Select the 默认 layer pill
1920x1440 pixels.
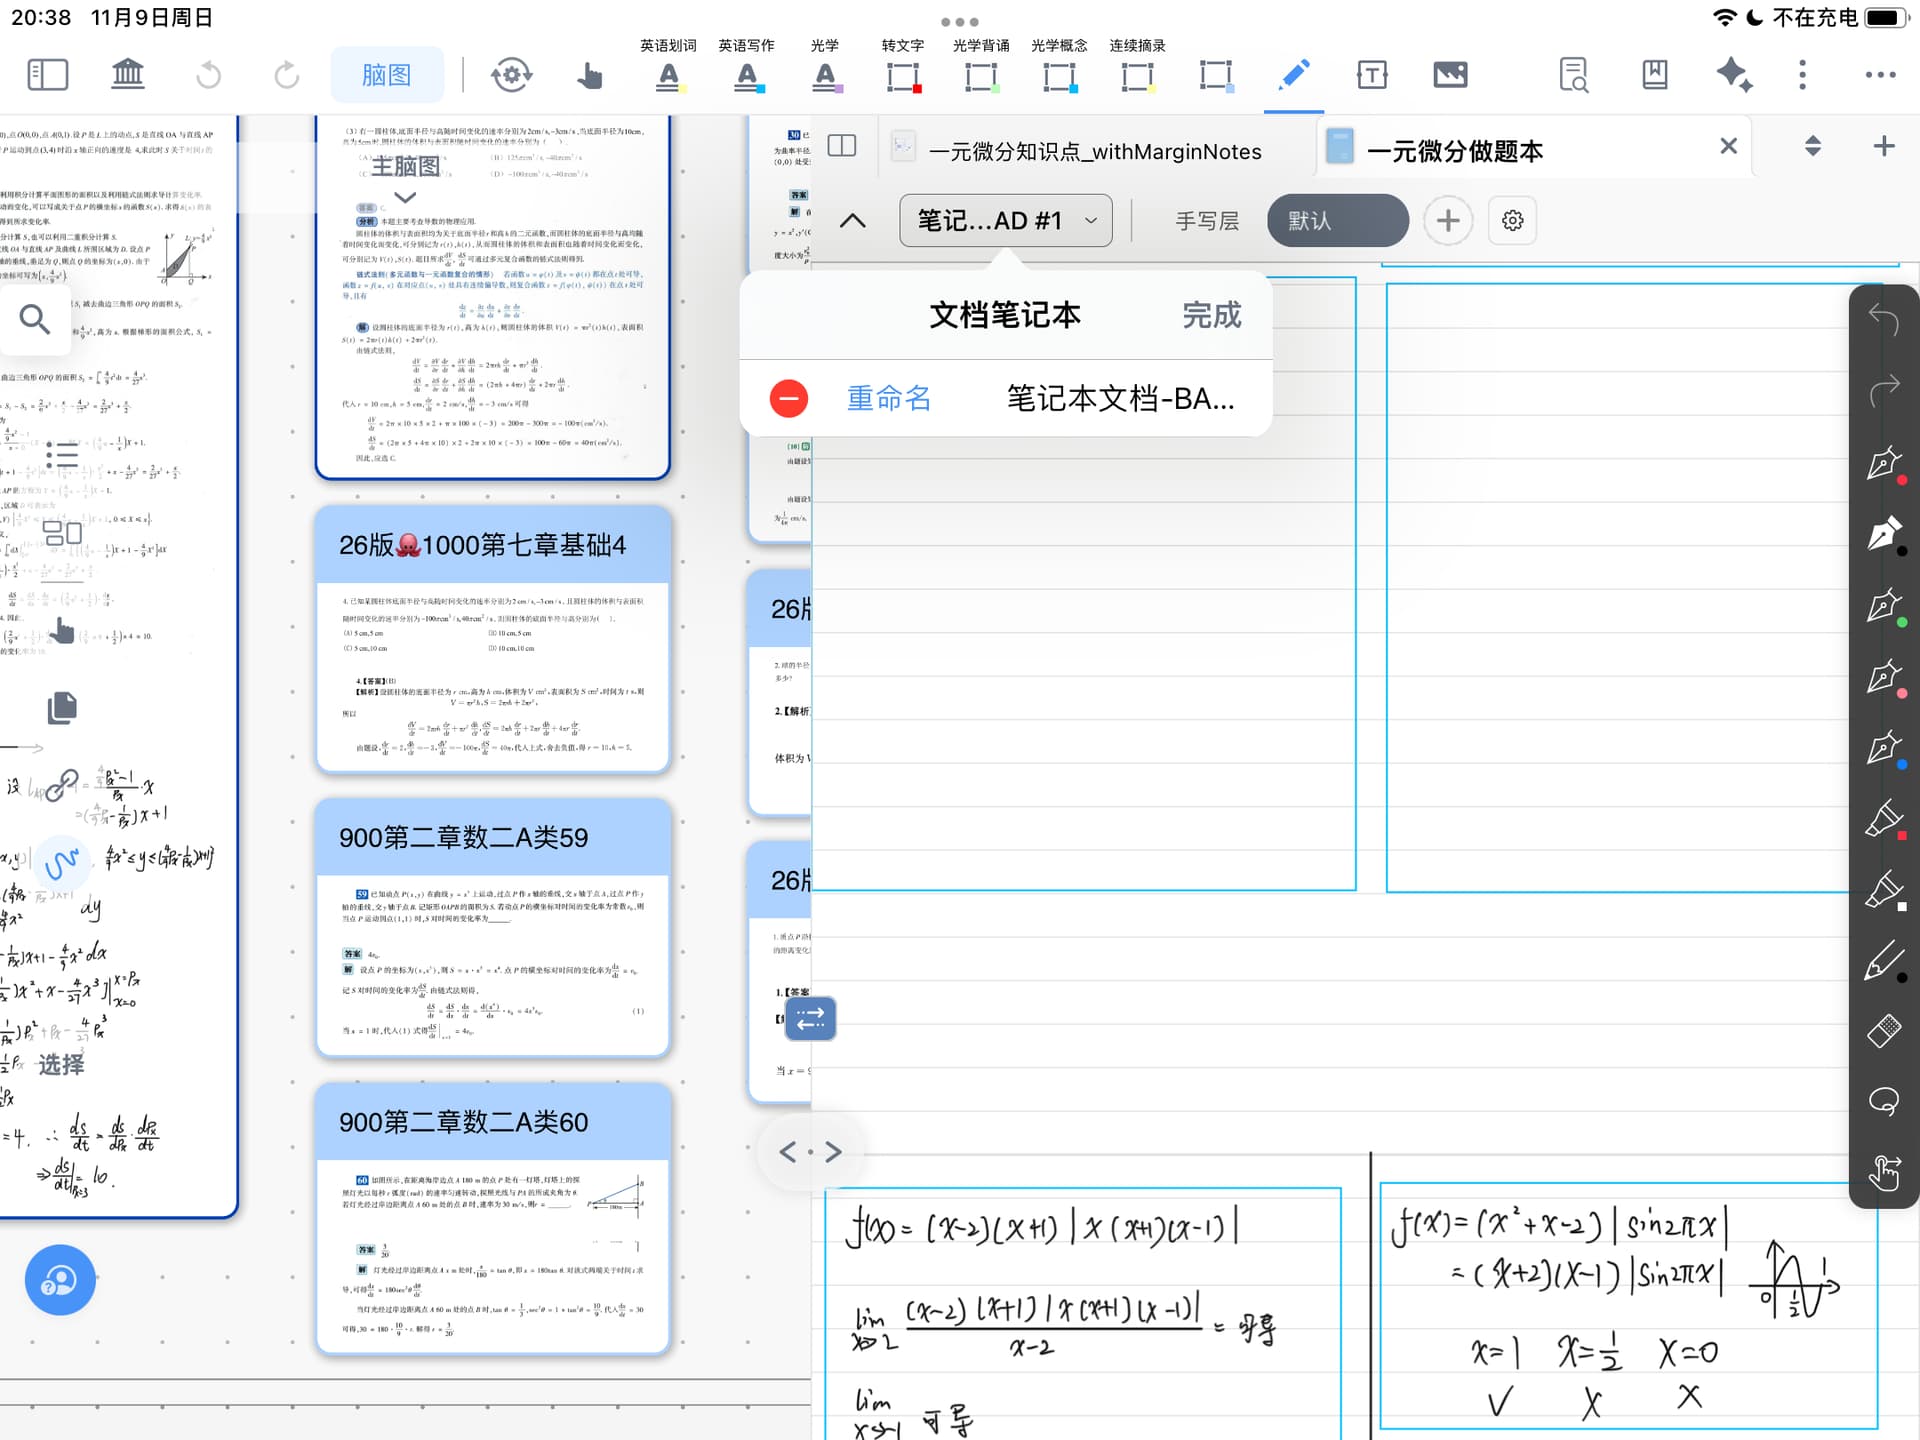[1337, 221]
